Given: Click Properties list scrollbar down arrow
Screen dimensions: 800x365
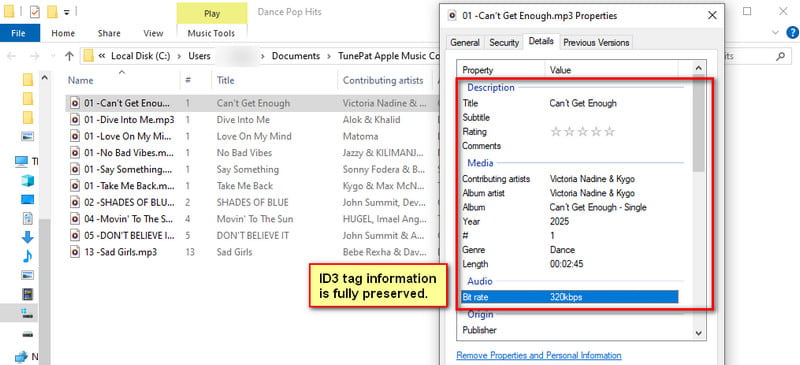Looking at the screenshot, I should [x=698, y=333].
